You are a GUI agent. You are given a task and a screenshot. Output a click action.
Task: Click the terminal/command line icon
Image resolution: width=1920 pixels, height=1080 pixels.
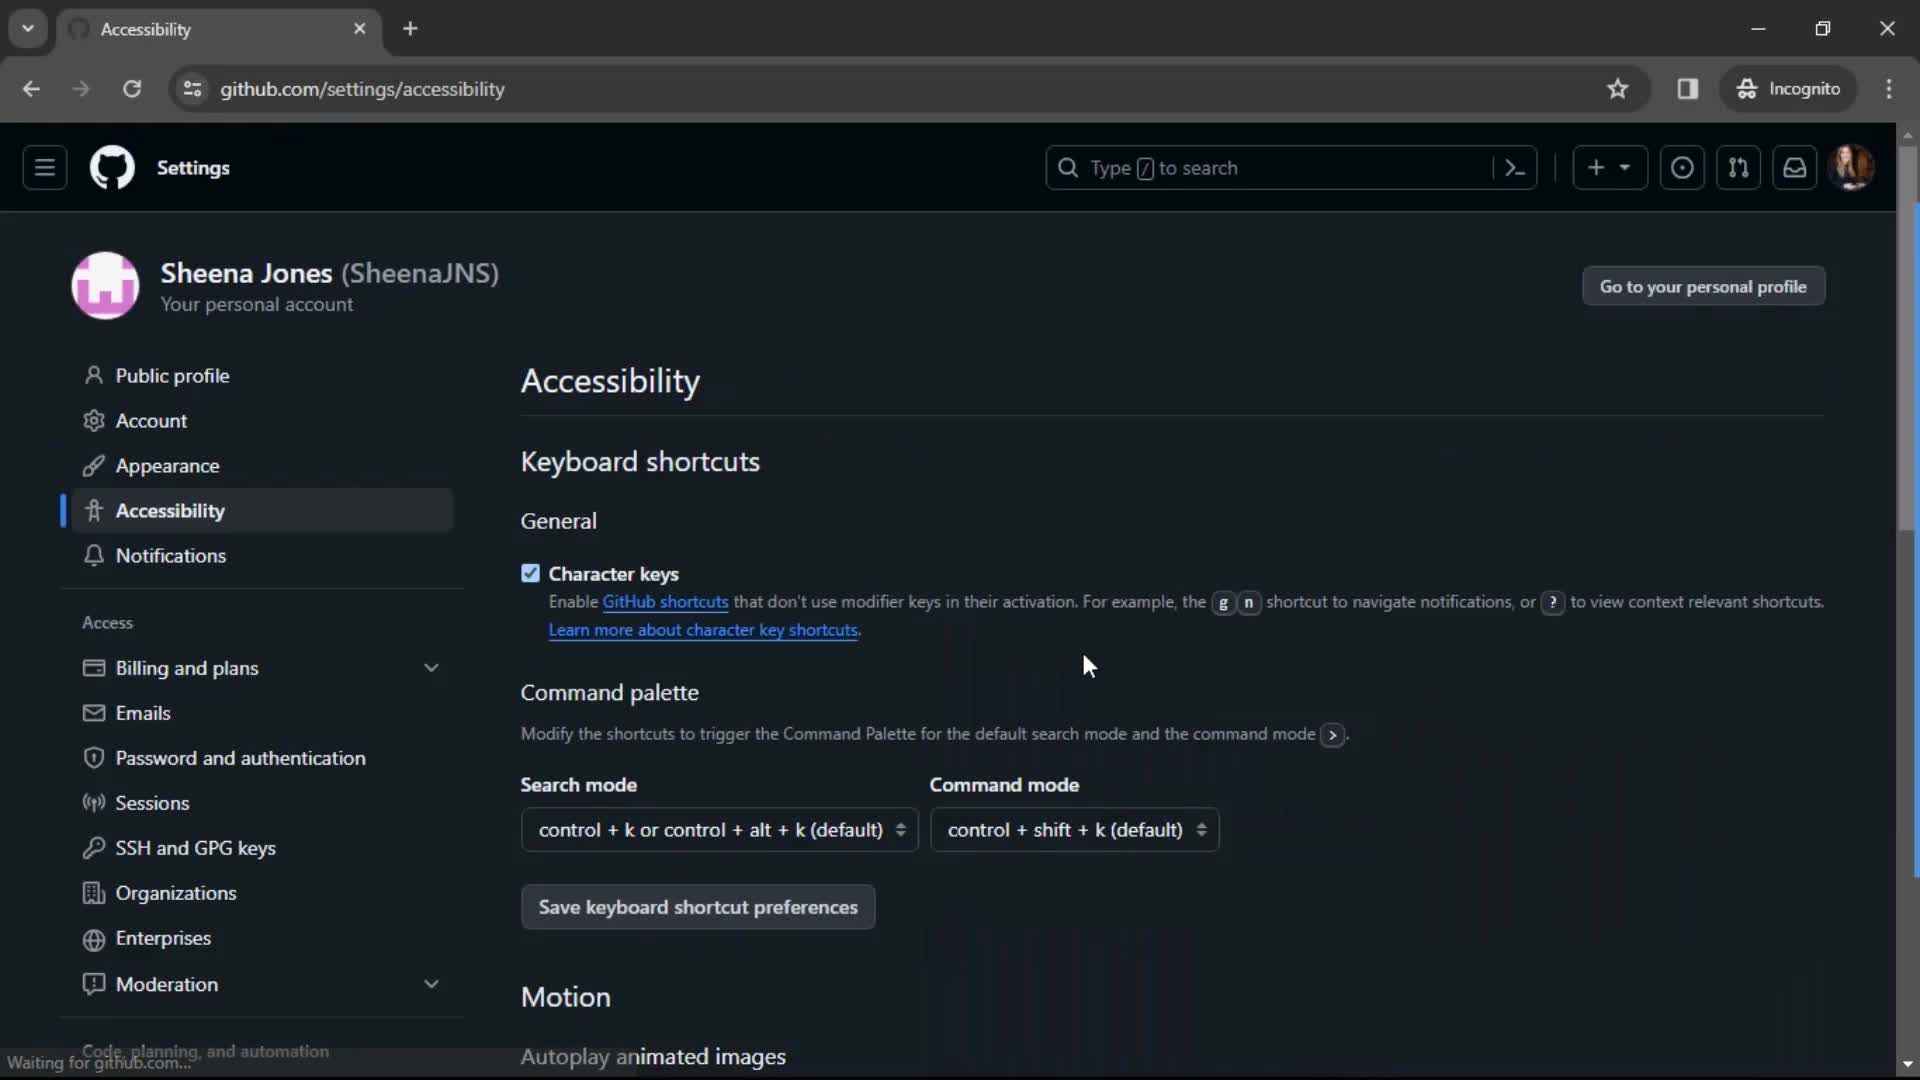pos(1516,167)
